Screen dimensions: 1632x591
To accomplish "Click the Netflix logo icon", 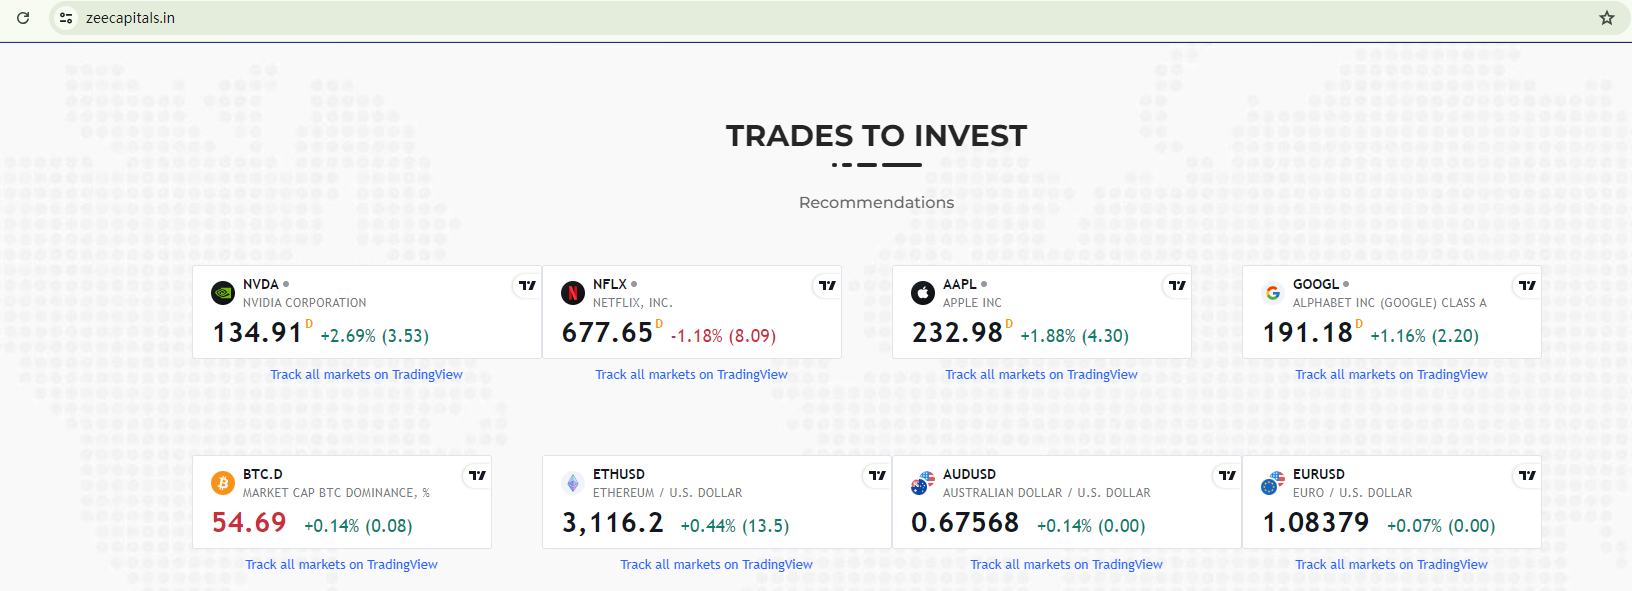I will click(x=573, y=293).
